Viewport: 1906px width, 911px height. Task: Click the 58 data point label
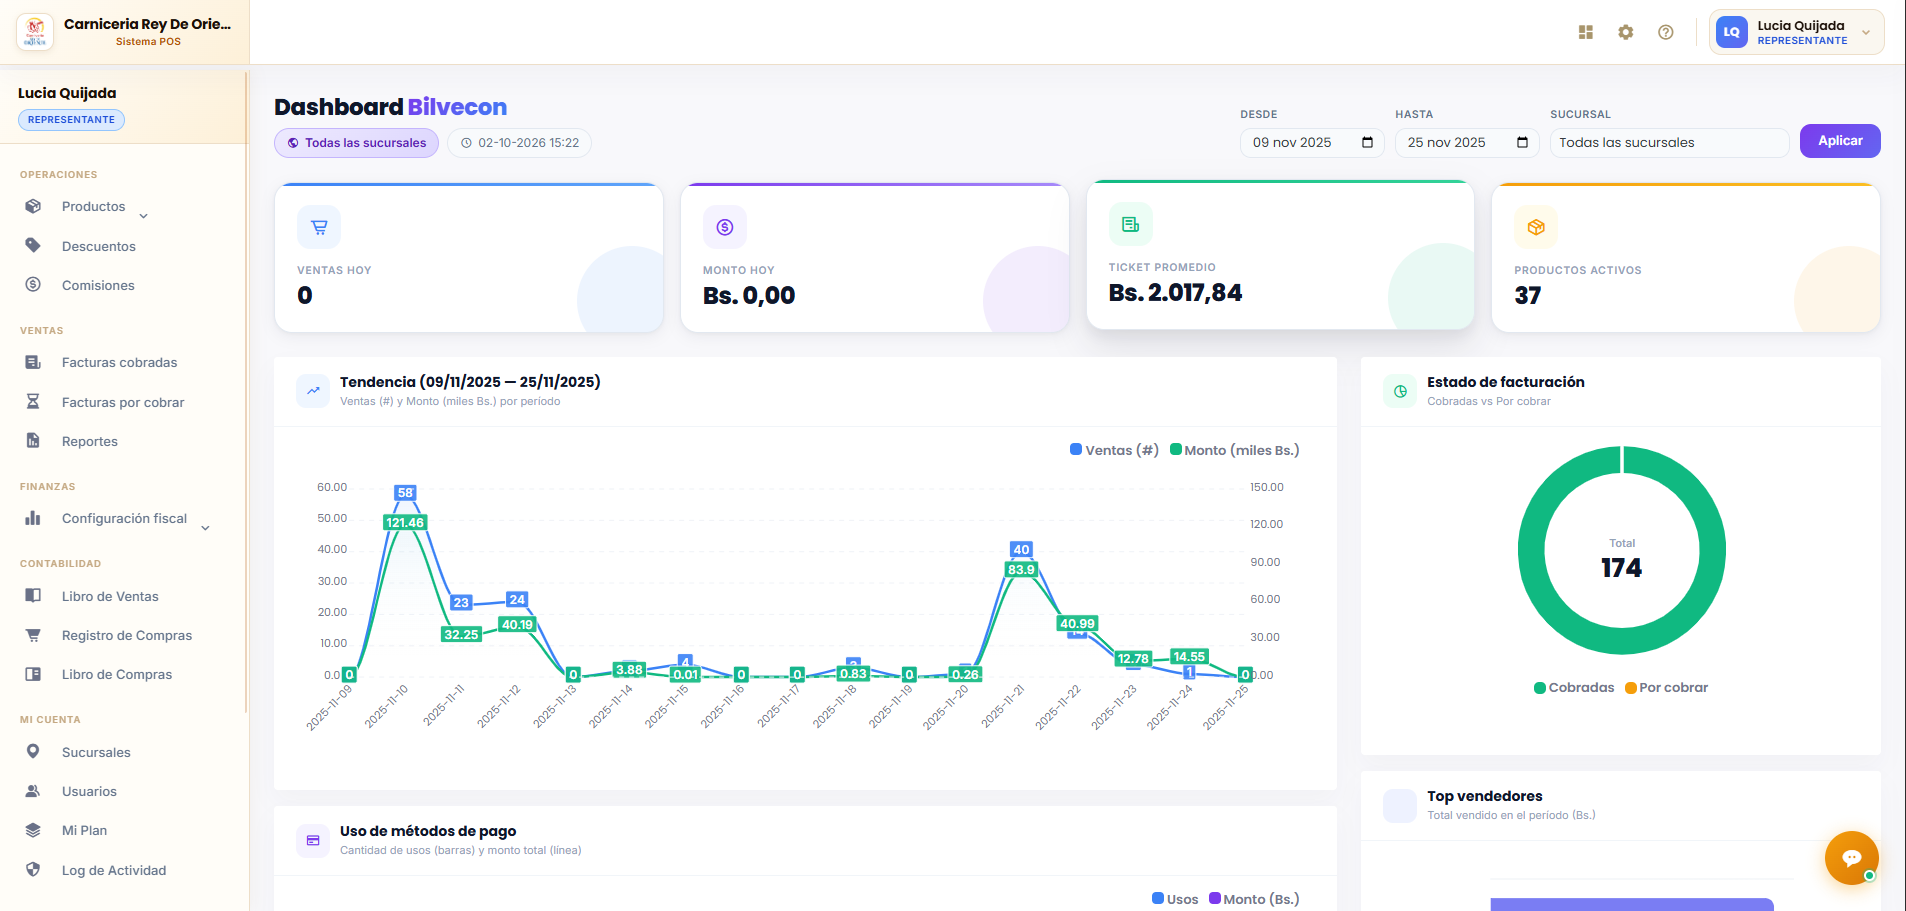pyautogui.click(x=405, y=493)
